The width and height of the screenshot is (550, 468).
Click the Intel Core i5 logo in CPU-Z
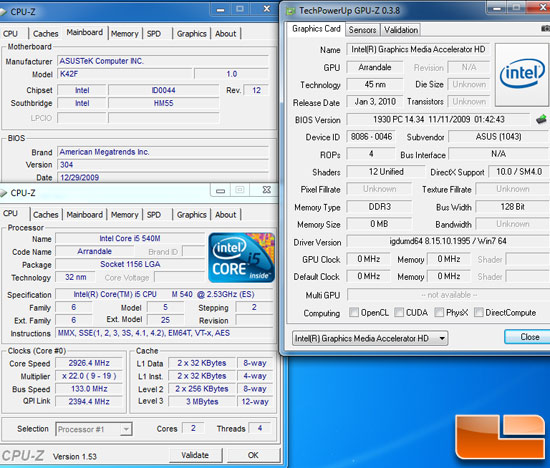pos(241,258)
